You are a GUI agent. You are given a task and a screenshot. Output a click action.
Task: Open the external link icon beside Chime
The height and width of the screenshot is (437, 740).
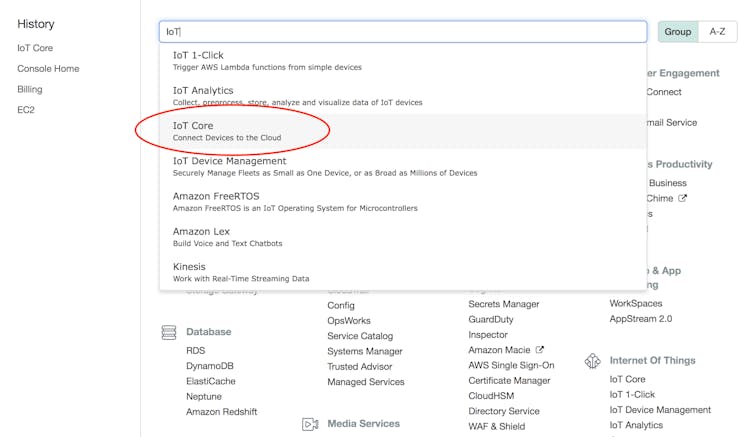click(682, 198)
